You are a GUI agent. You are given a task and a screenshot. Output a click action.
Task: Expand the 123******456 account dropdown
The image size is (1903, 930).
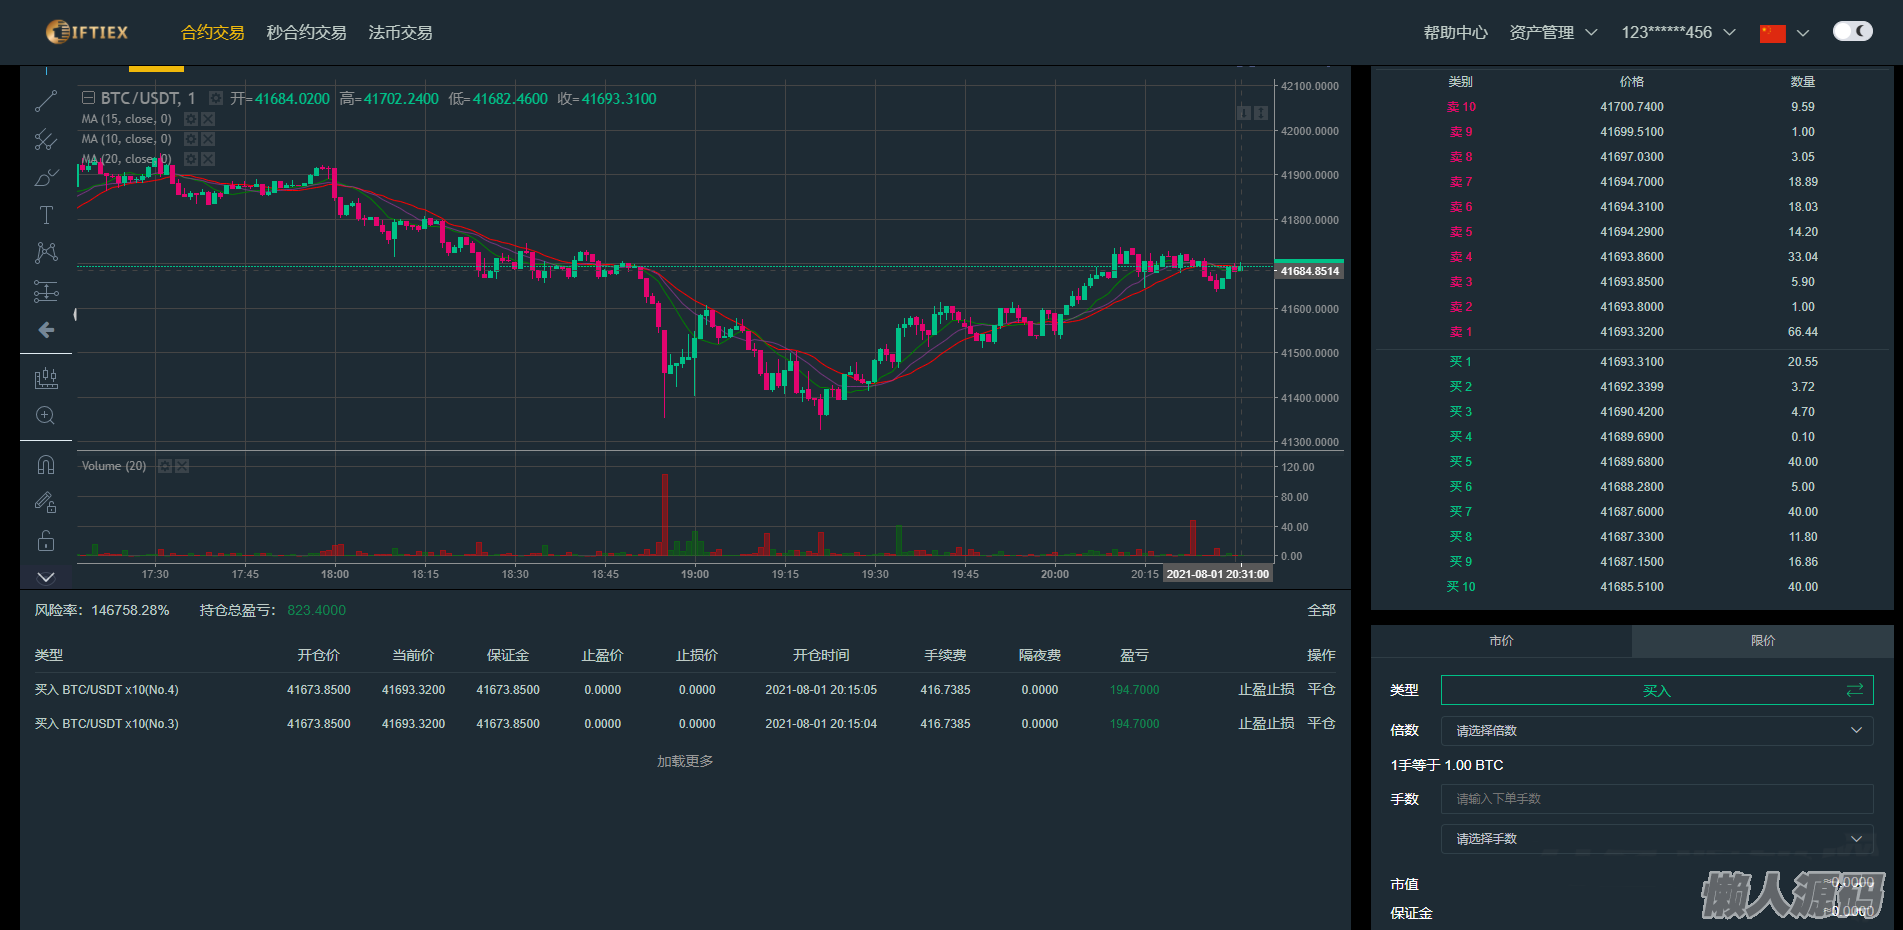tap(1678, 33)
